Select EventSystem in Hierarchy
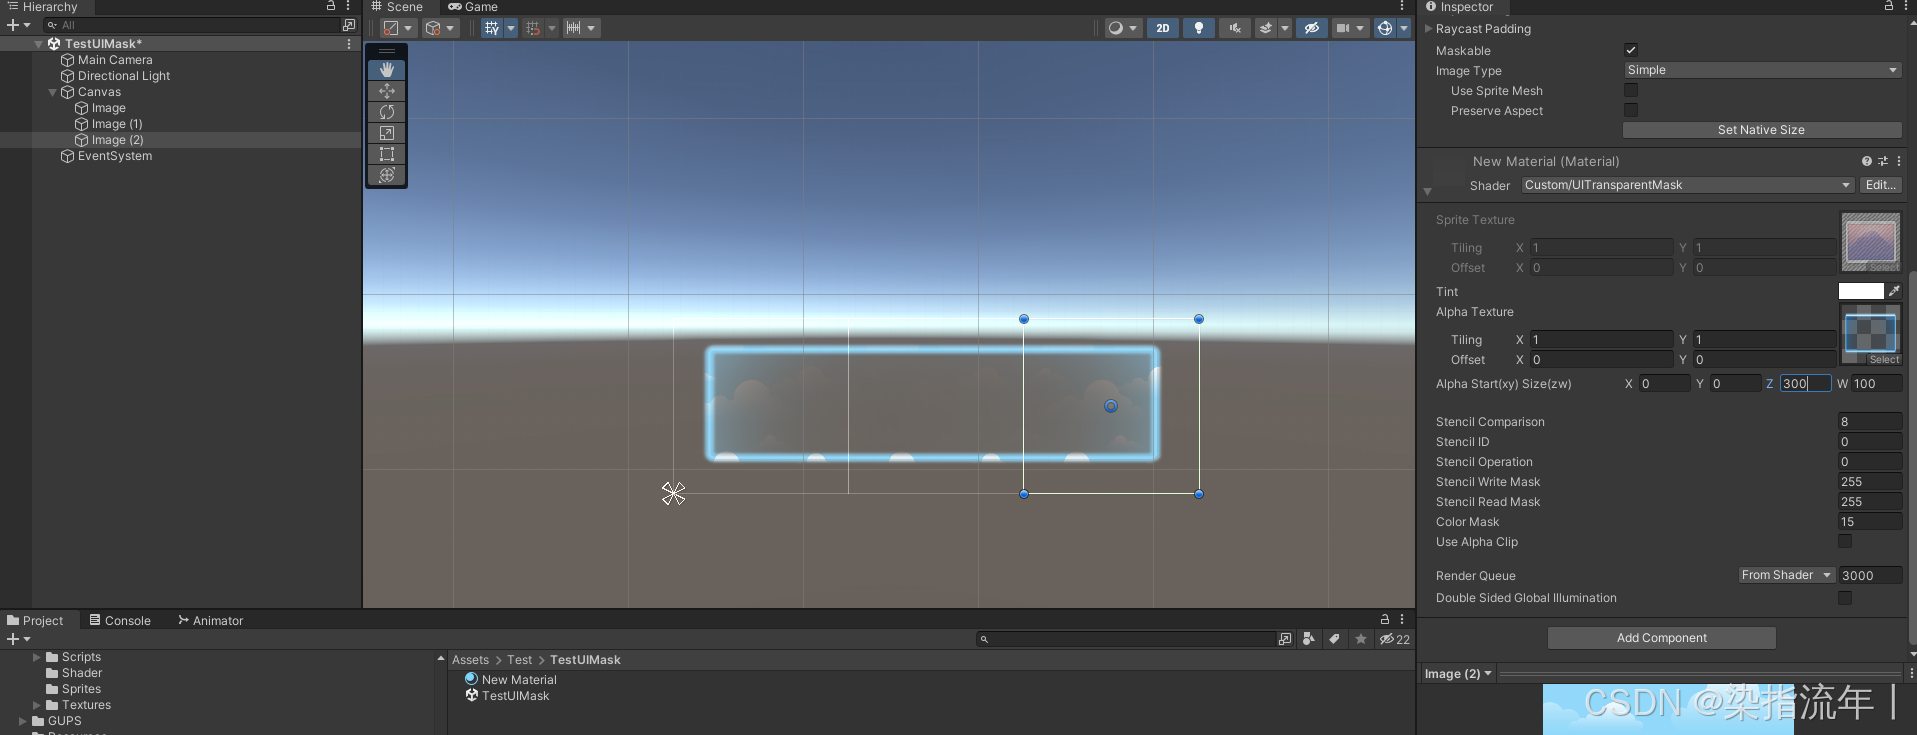 click(x=115, y=156)
